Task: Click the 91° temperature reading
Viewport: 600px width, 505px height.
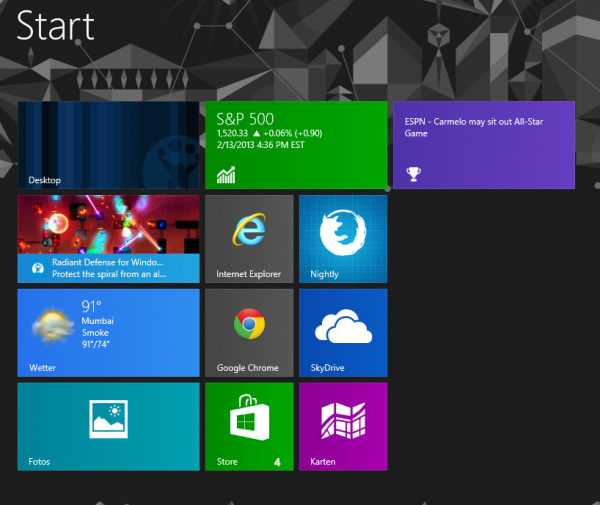Action: 91,306
